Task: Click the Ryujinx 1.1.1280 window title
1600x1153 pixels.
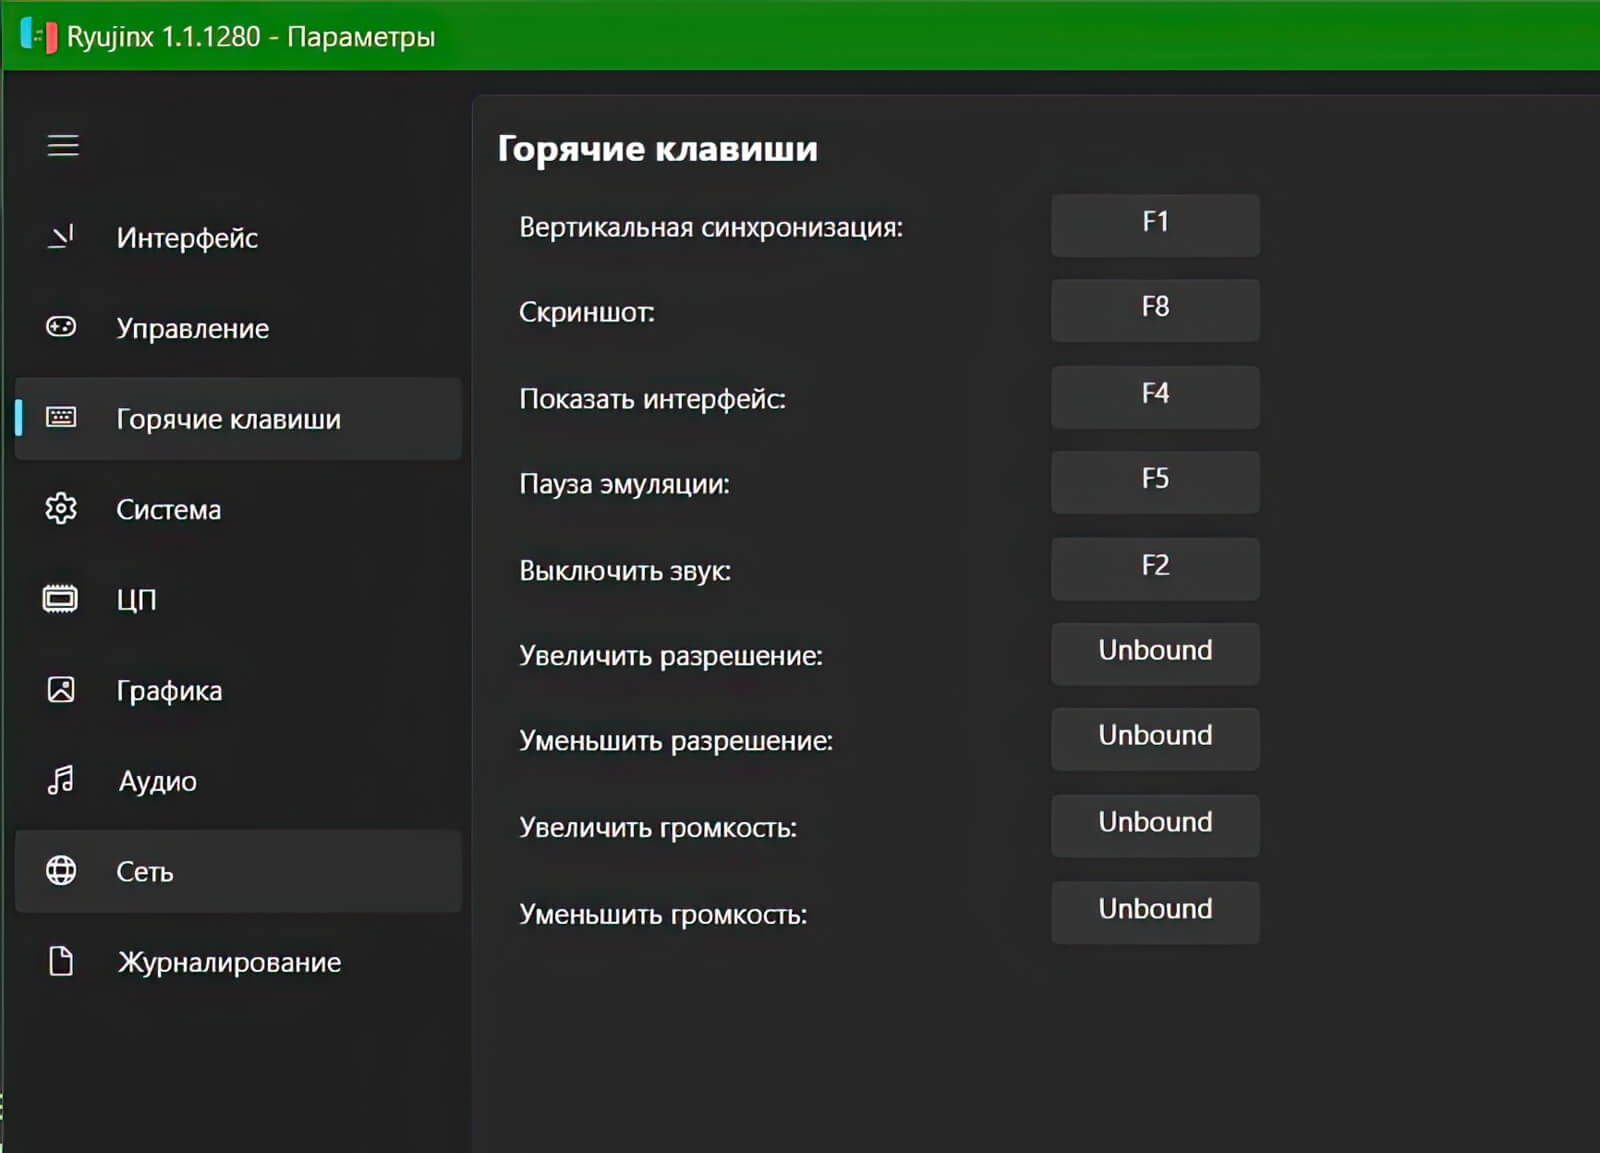Action: [251, 37]
